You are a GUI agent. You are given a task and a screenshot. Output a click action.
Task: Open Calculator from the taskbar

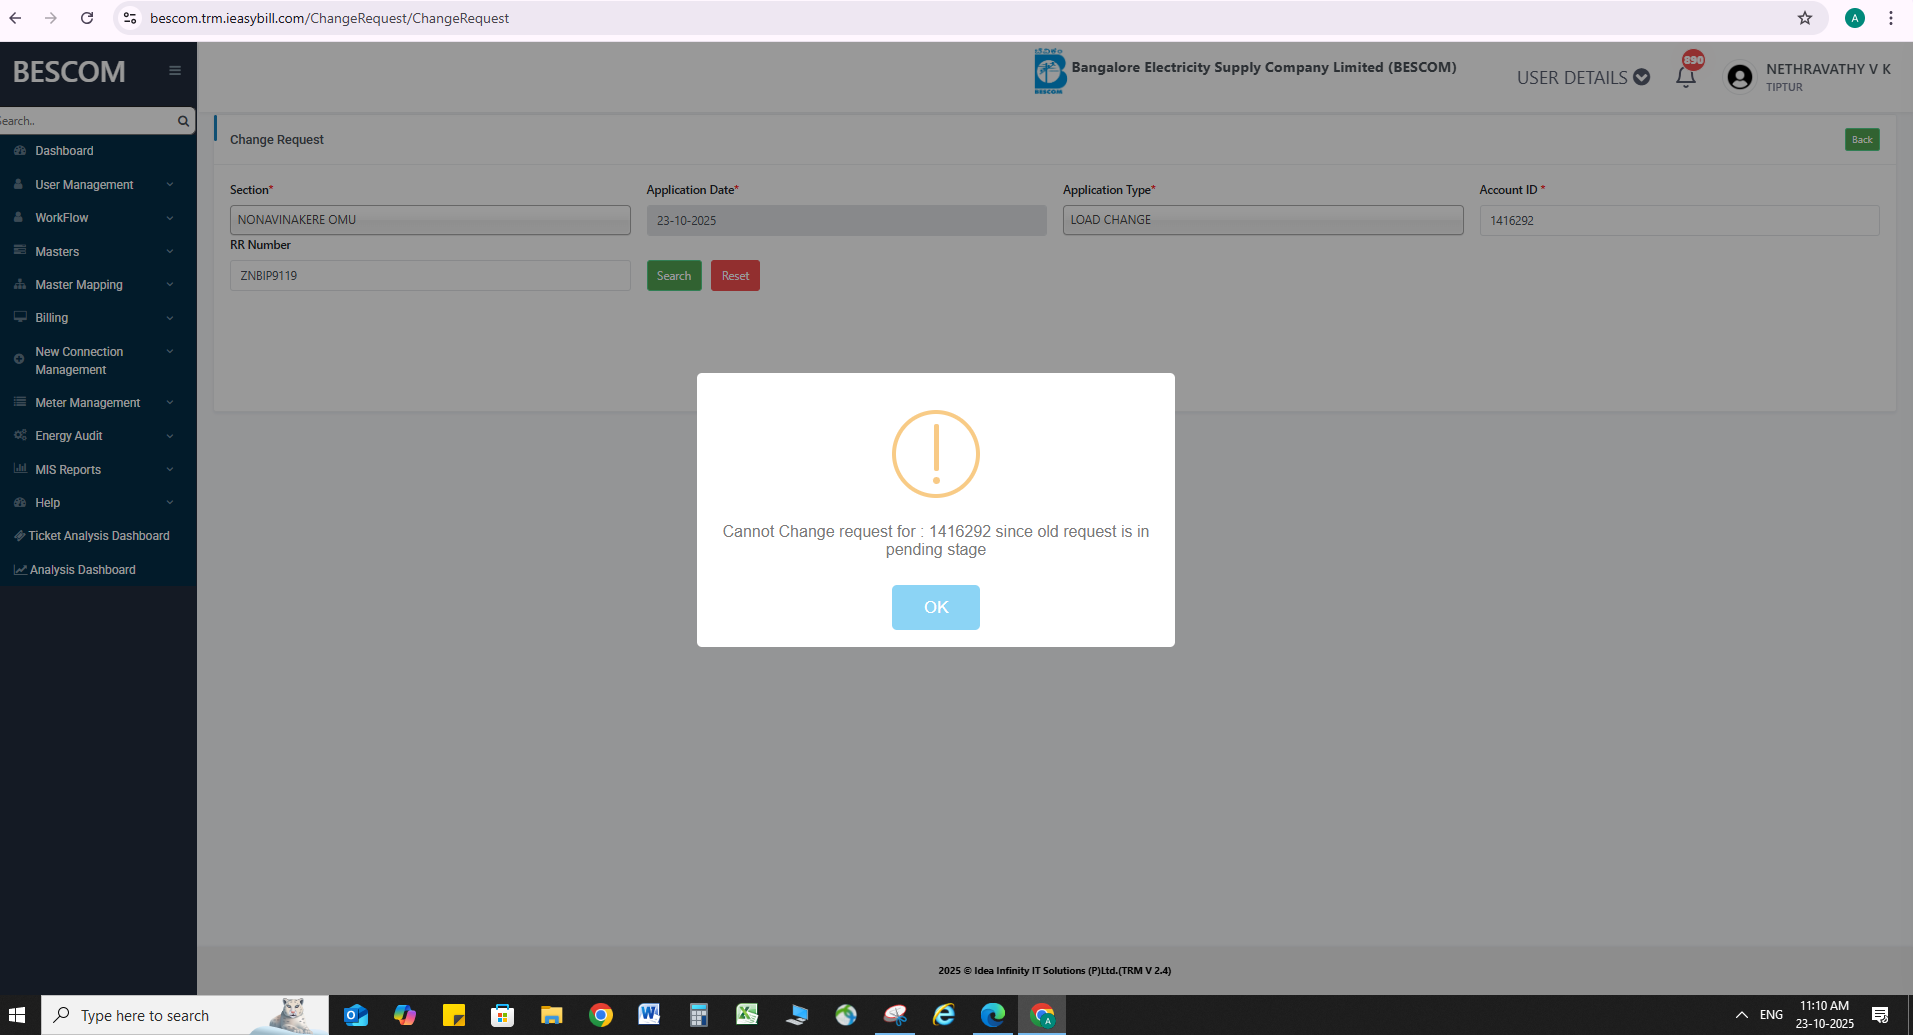coord(698,1015)
